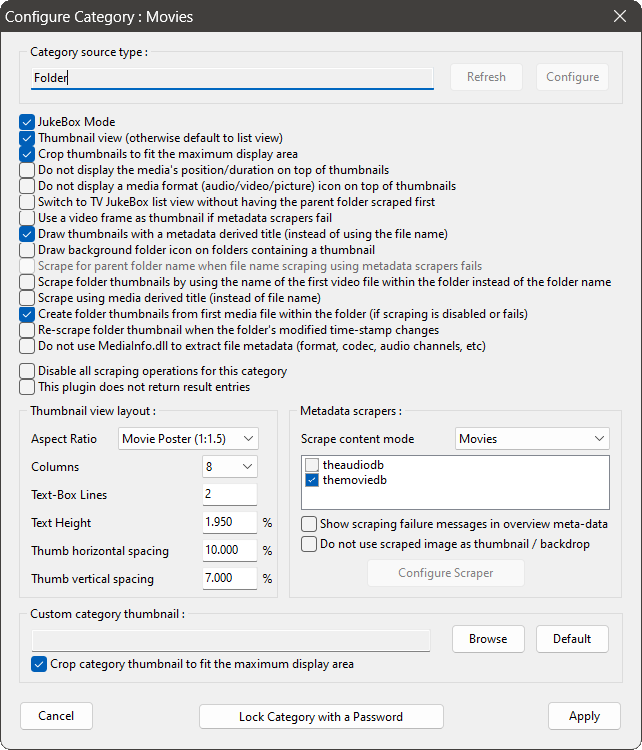
Task: Enable Scrape folder thumbnails by first video file name
Action: coord(27,282)
